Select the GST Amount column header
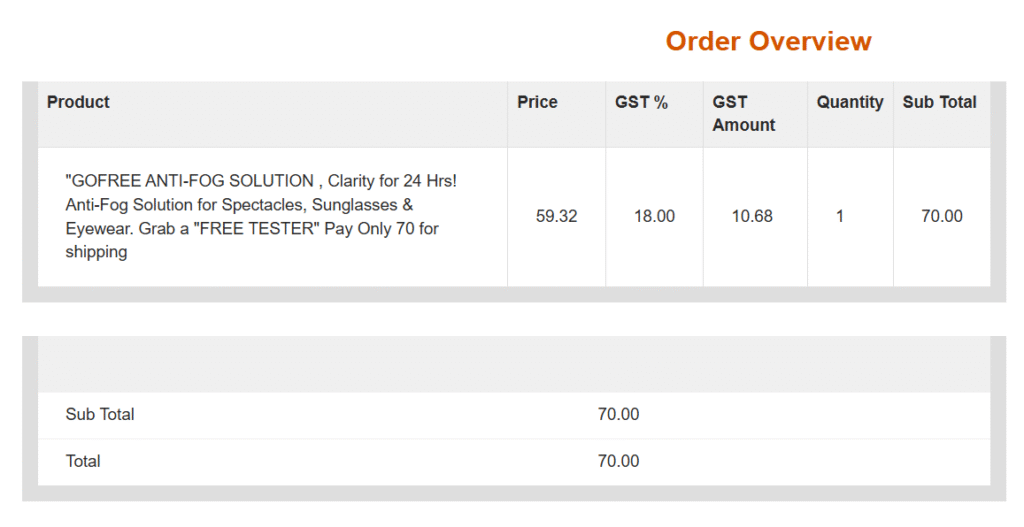 click(x=743, y=114)
